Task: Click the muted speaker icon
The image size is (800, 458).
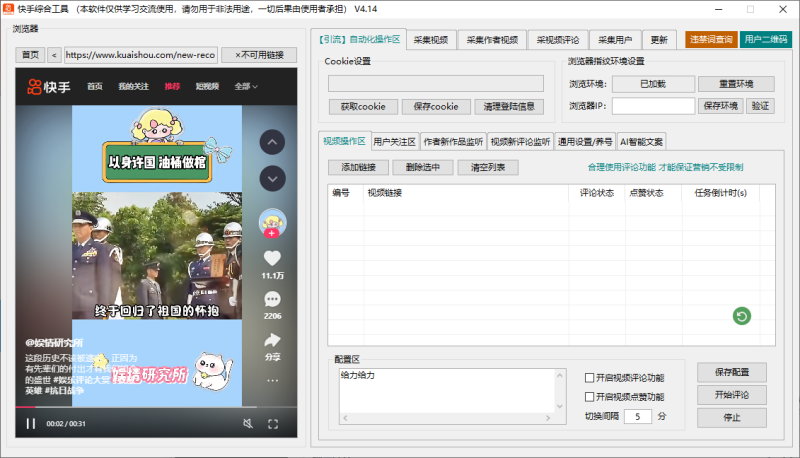Action: pos(248,423)
